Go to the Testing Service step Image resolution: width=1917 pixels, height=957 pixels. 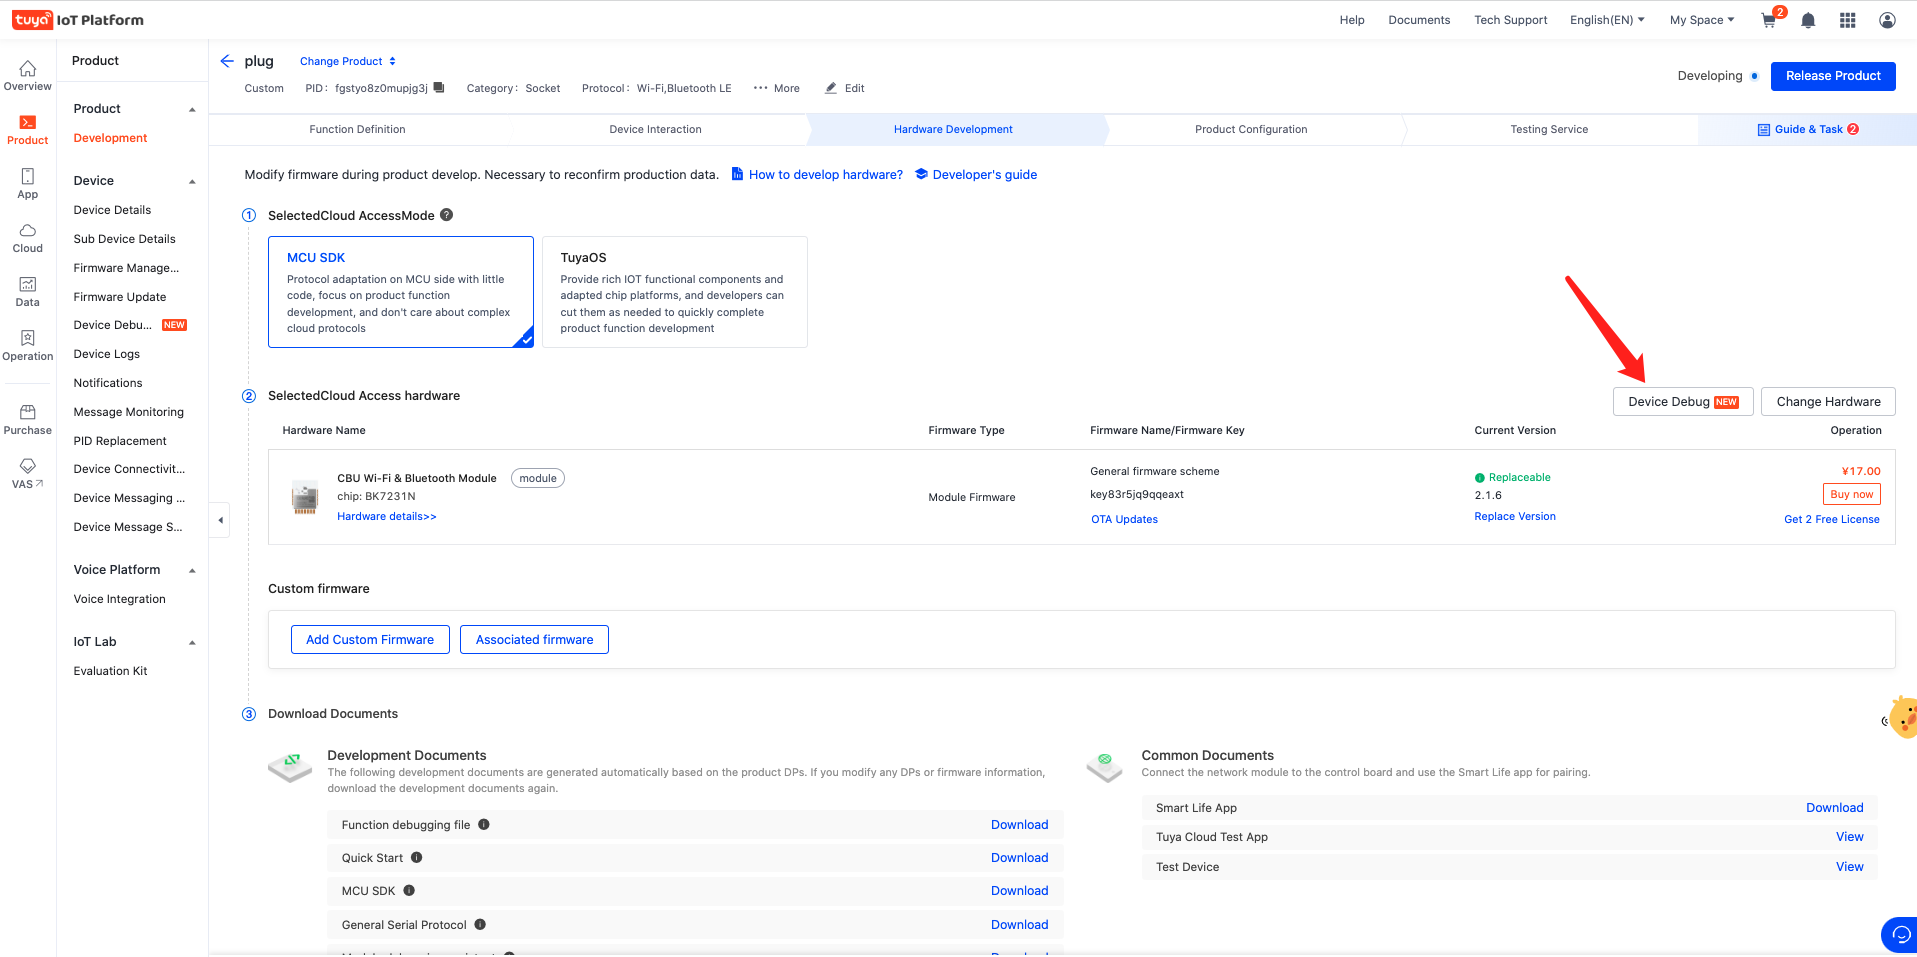[1549, 129]
